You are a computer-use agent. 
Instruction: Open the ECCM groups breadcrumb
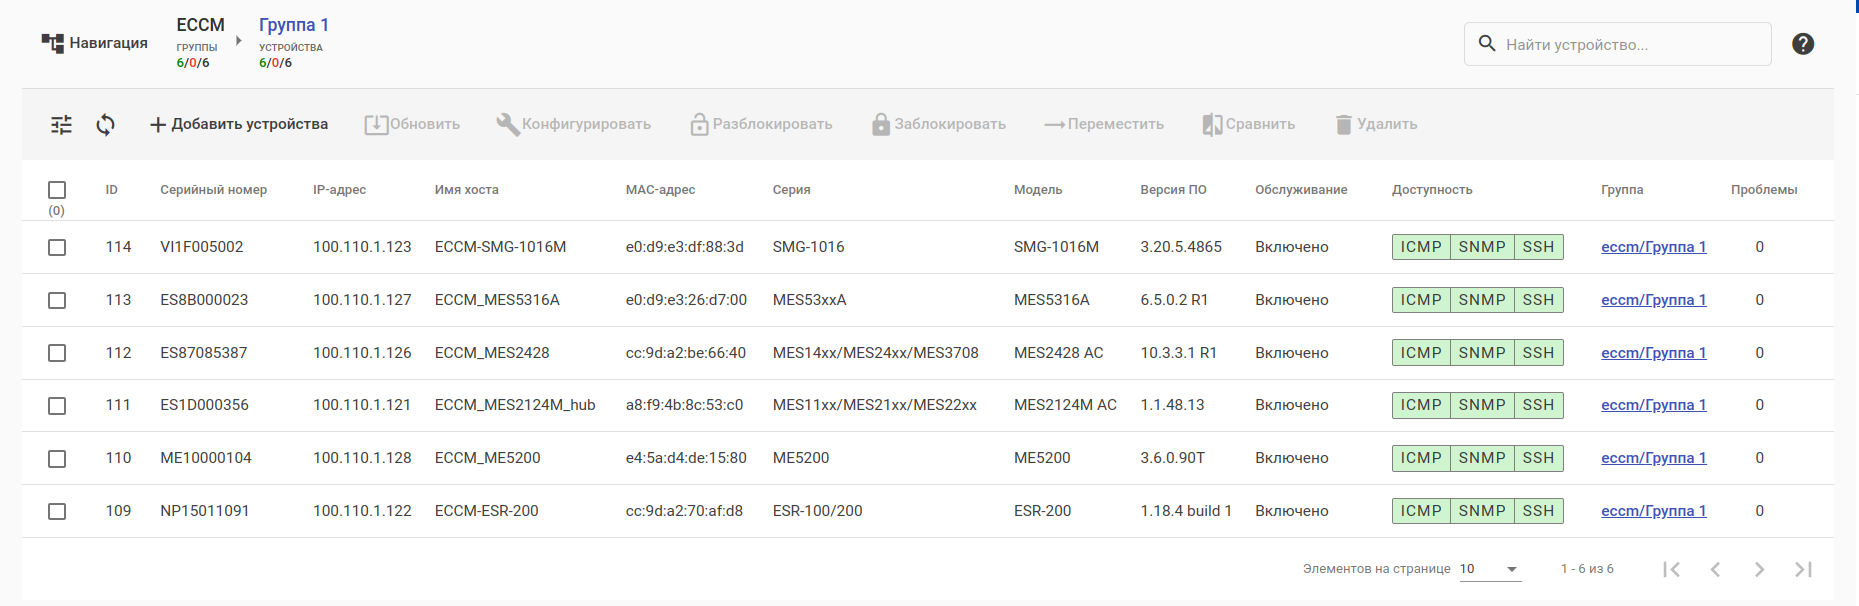(x=200, y=25)
